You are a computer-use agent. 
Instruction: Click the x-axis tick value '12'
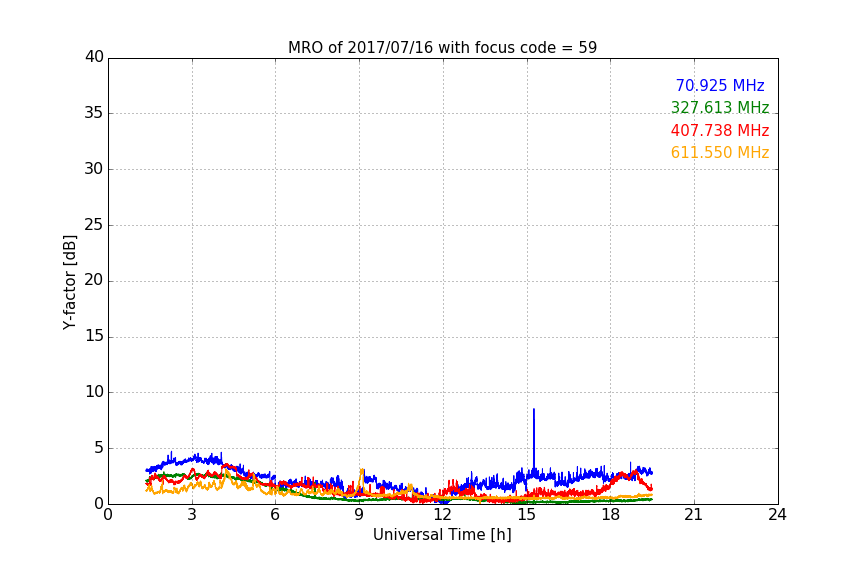coord(443,515)
